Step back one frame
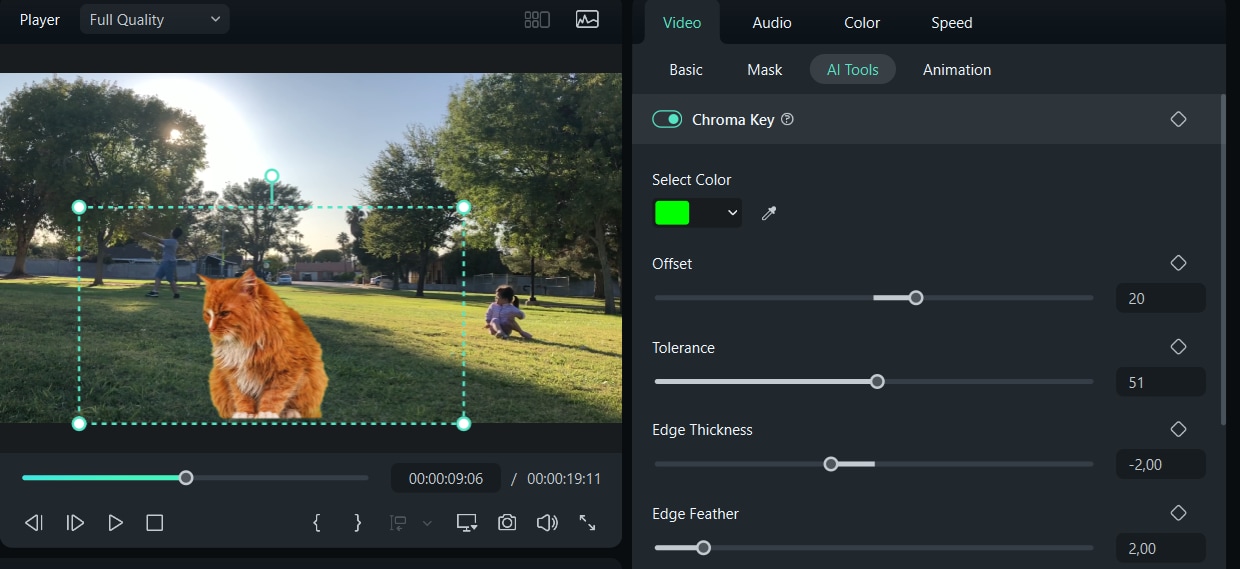1240x569 pixels. [34, 522]
